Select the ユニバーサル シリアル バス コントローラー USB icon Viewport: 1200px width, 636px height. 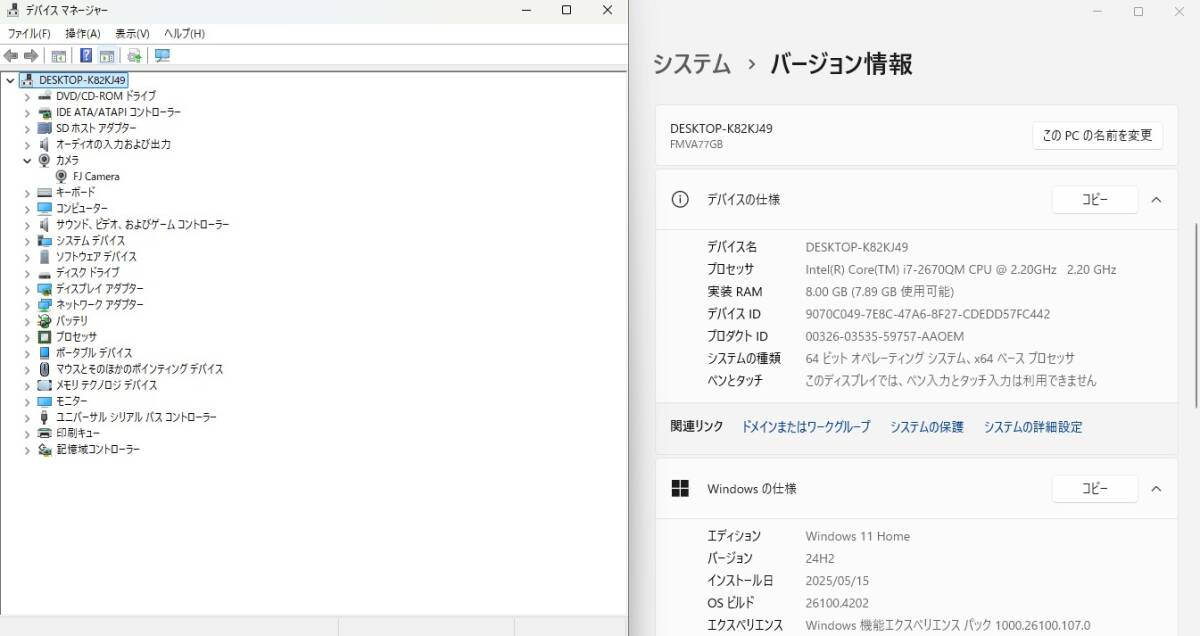pyautogui.click(x=44, y=417)
